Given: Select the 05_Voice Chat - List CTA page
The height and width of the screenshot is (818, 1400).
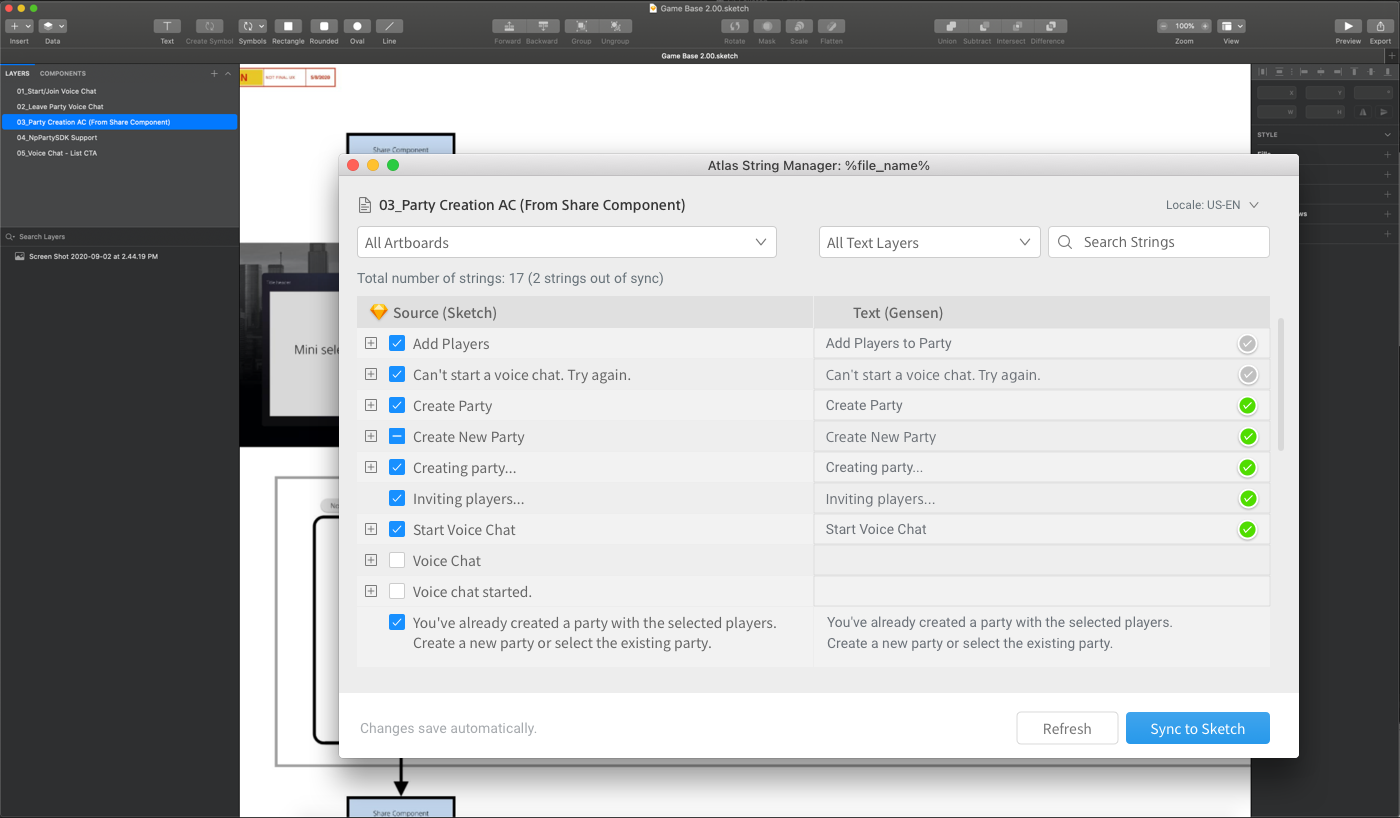Looking at the screenshot, I should 119,153.
